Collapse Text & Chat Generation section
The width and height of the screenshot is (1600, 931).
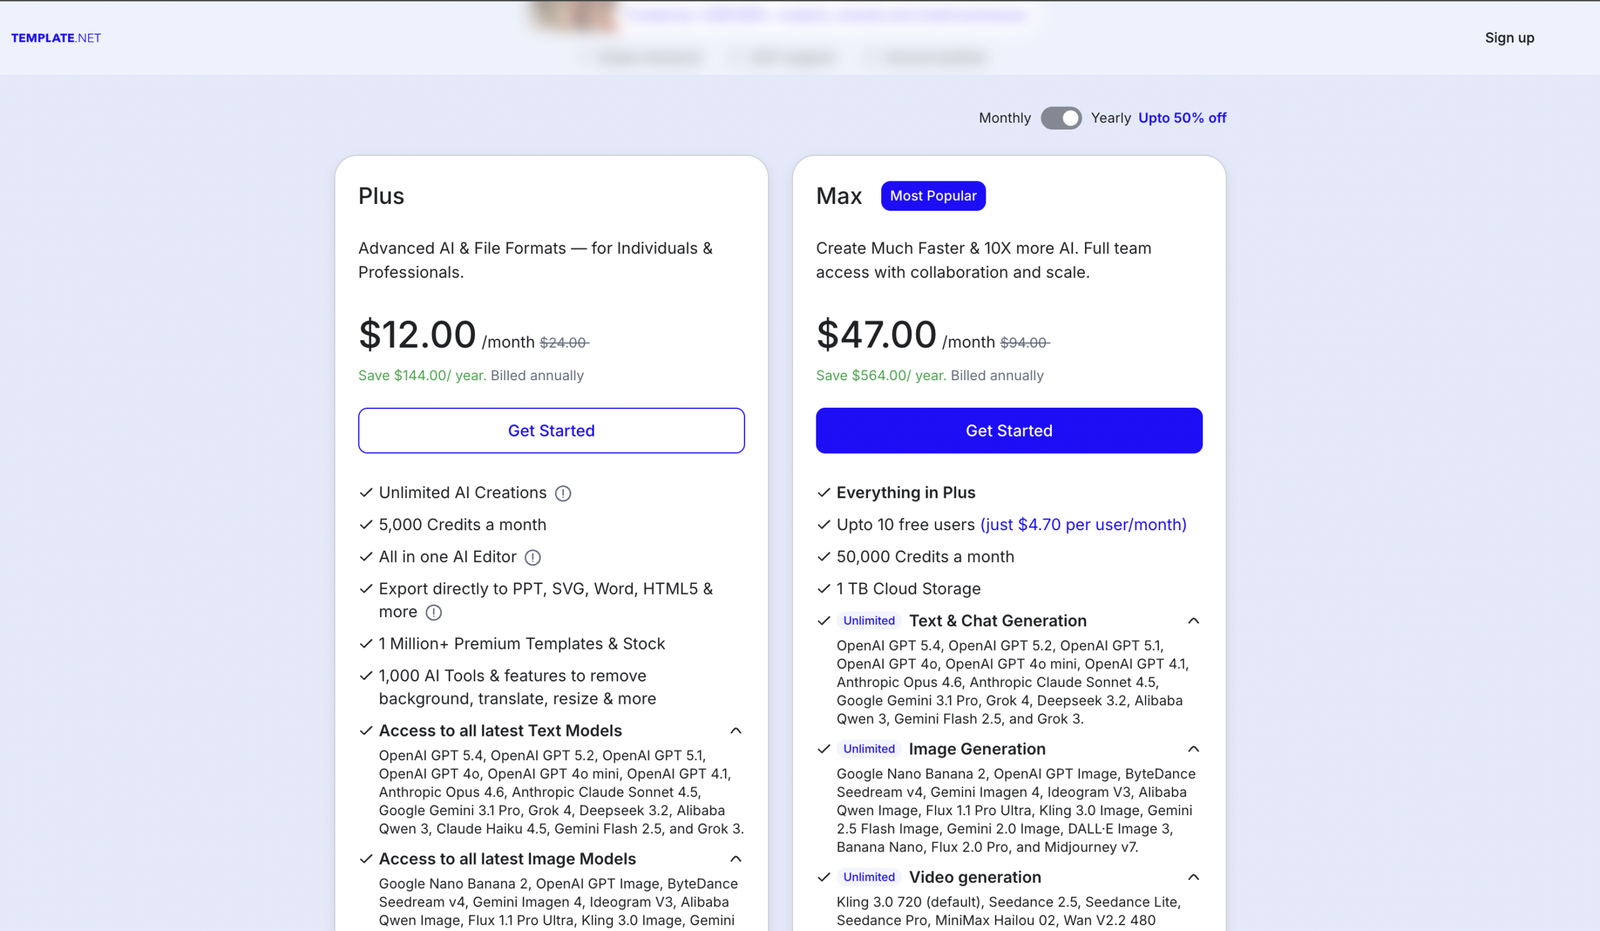point(1193,621)
